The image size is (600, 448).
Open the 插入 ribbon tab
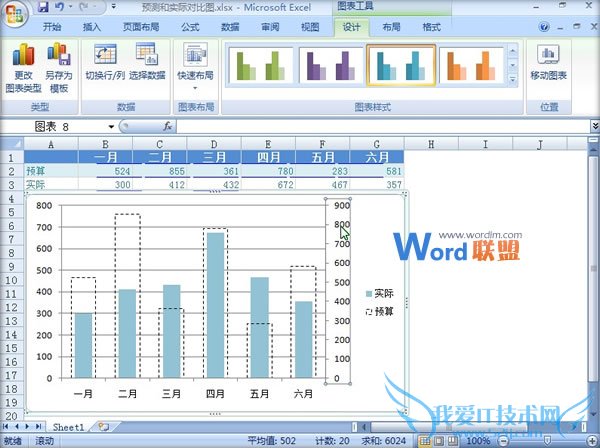pos(92,27)
